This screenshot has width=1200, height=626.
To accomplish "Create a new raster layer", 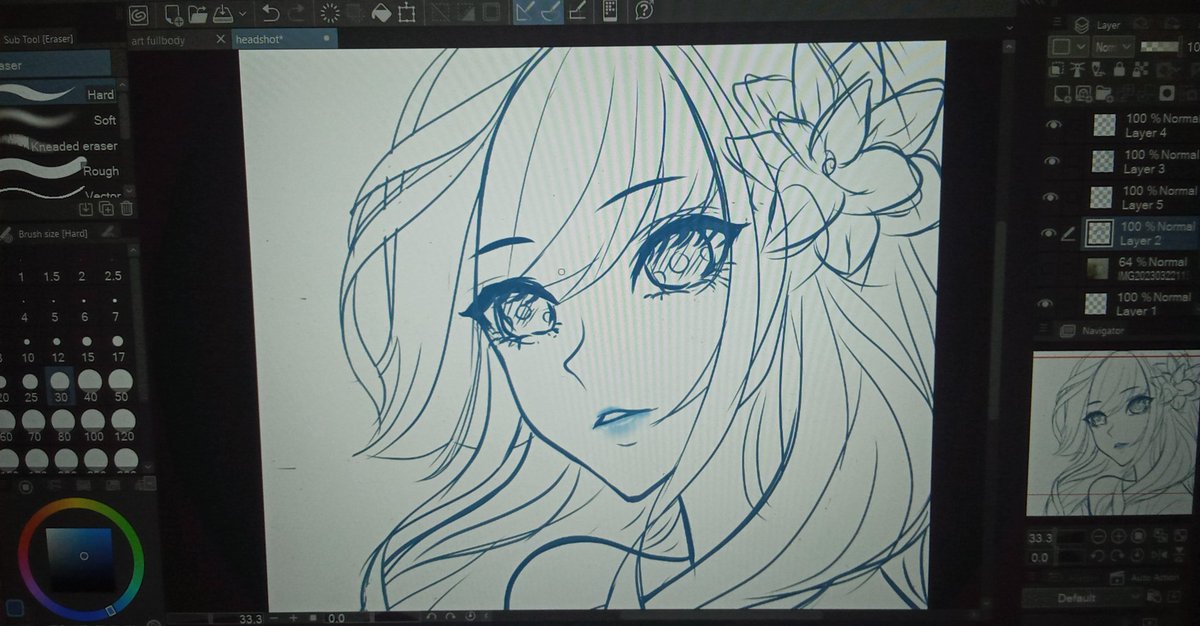I will pos(1063,94).
